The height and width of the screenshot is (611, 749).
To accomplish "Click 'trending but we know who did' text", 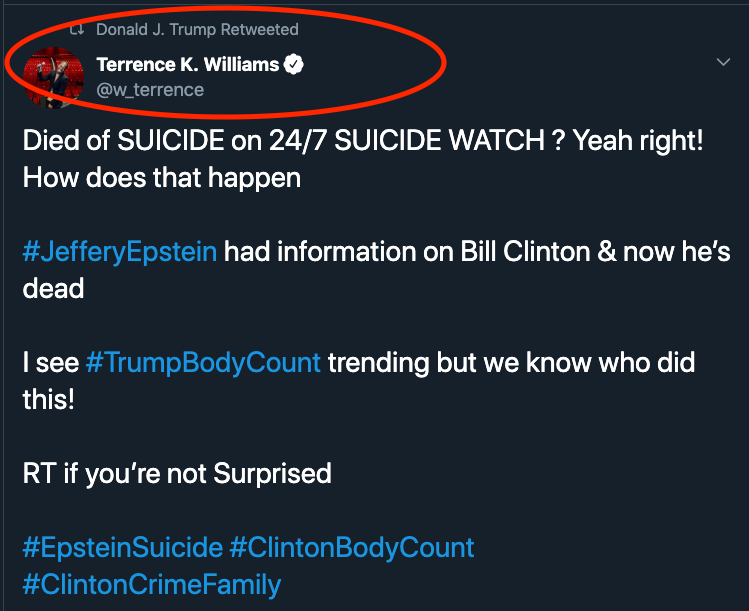I will click(x=513, y=362).
